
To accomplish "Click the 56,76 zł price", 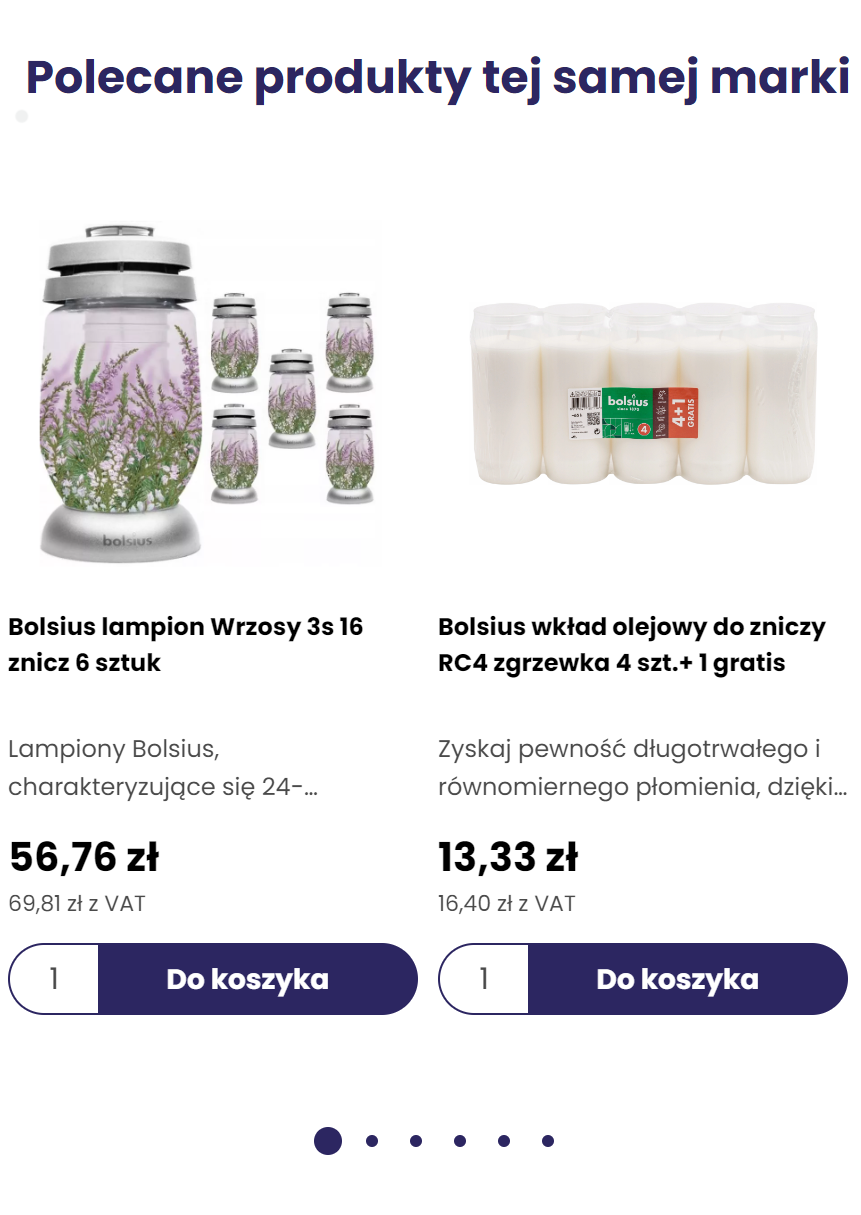I will 84,857.
